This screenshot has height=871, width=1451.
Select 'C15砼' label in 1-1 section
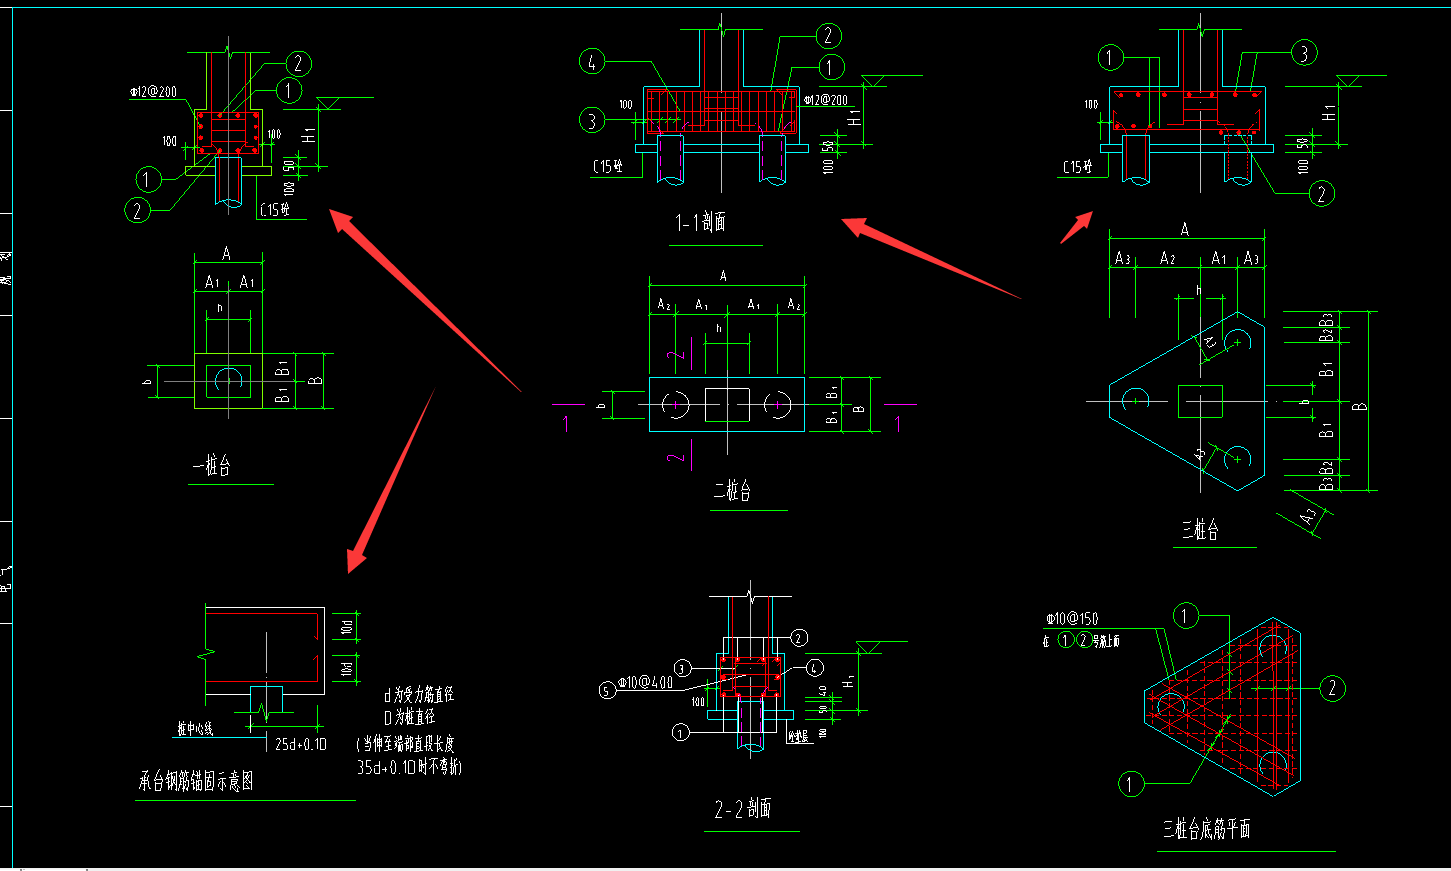pos(608,167)
